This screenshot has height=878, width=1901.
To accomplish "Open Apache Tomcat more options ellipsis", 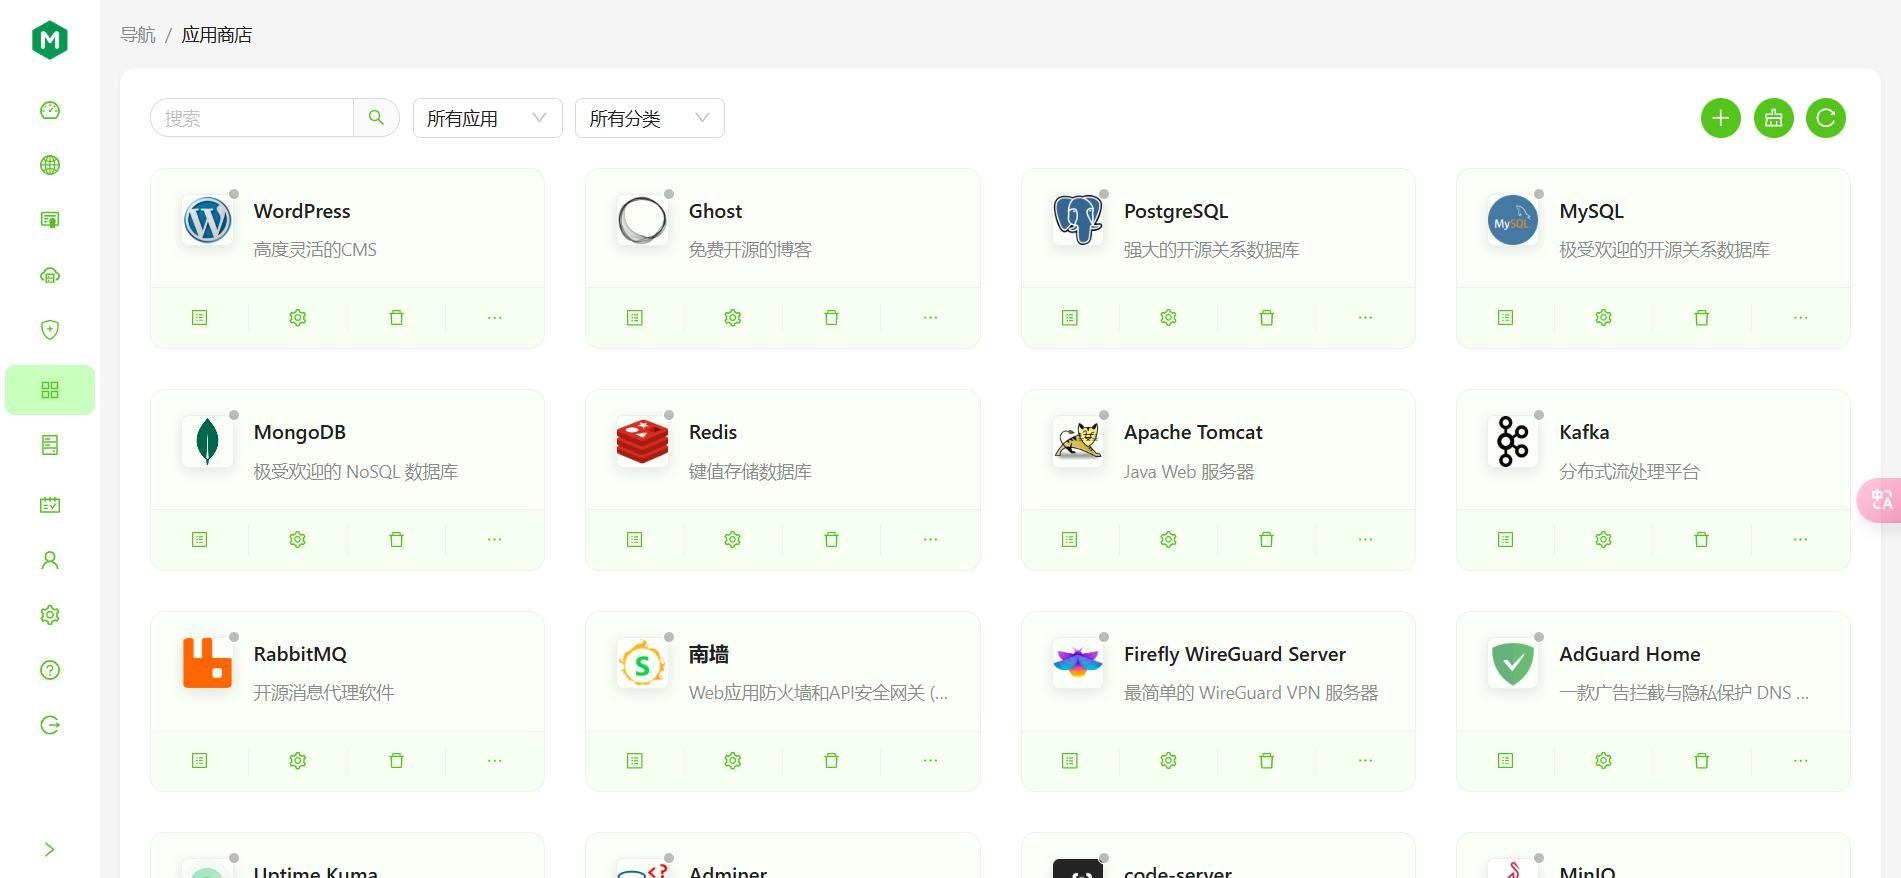I will (x=1366, y=540).
